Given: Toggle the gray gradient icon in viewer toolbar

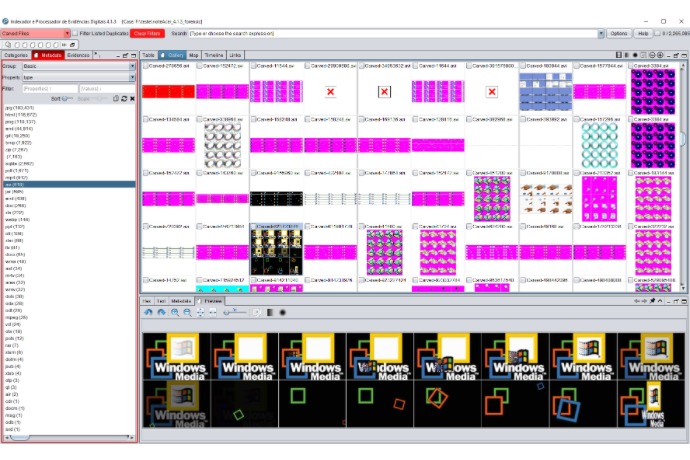Looking at the screenshot, I should click(270, 312).
